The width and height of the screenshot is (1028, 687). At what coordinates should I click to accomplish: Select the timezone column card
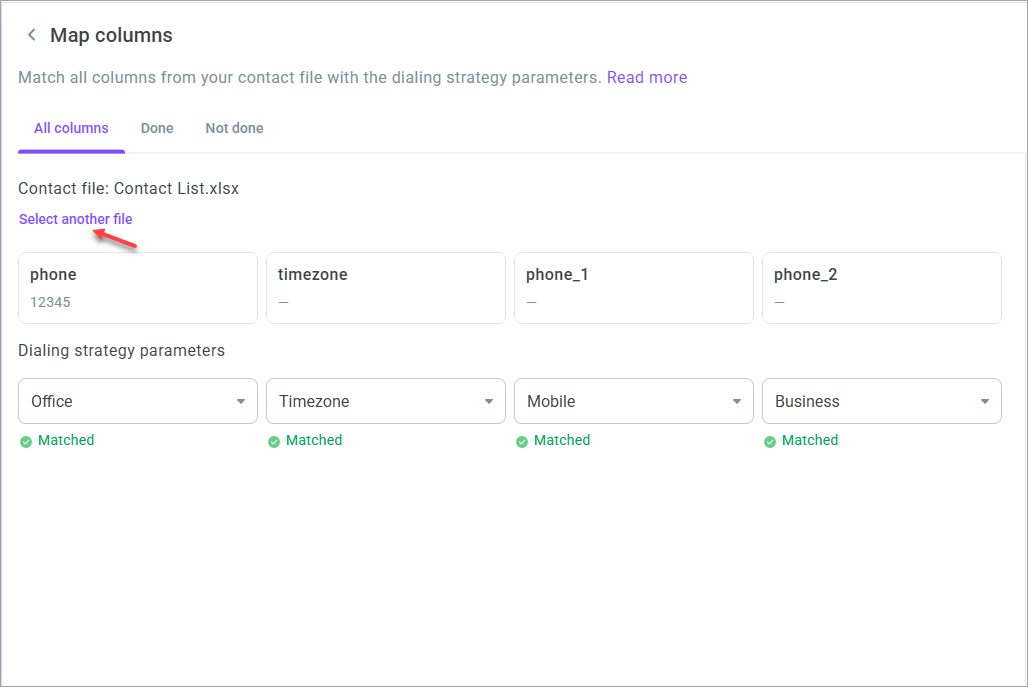coord(386,288)
